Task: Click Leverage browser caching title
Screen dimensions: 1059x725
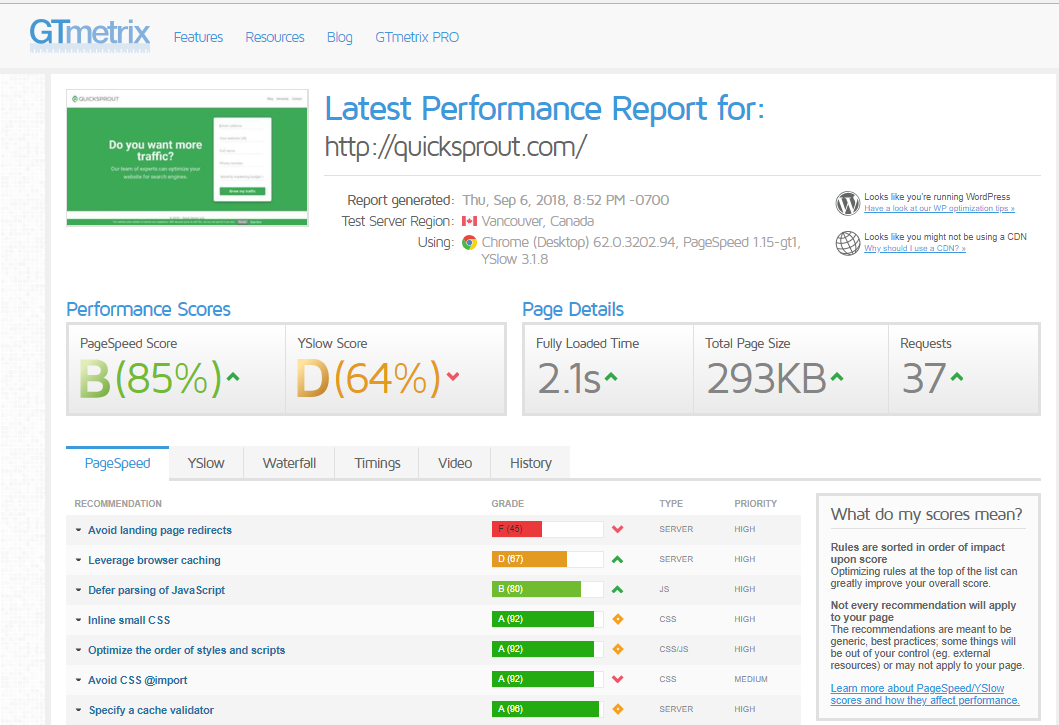Action: 154,560
